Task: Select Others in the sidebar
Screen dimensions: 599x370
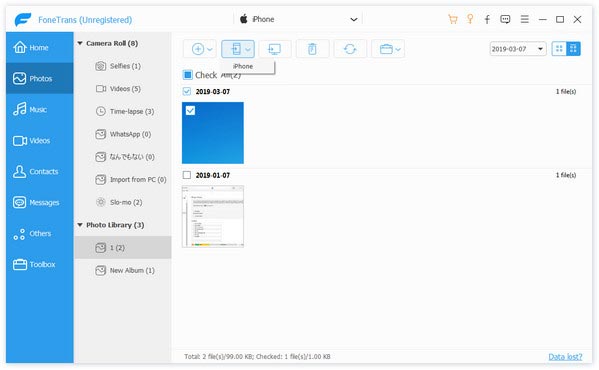Action: (x=39, y=233)
